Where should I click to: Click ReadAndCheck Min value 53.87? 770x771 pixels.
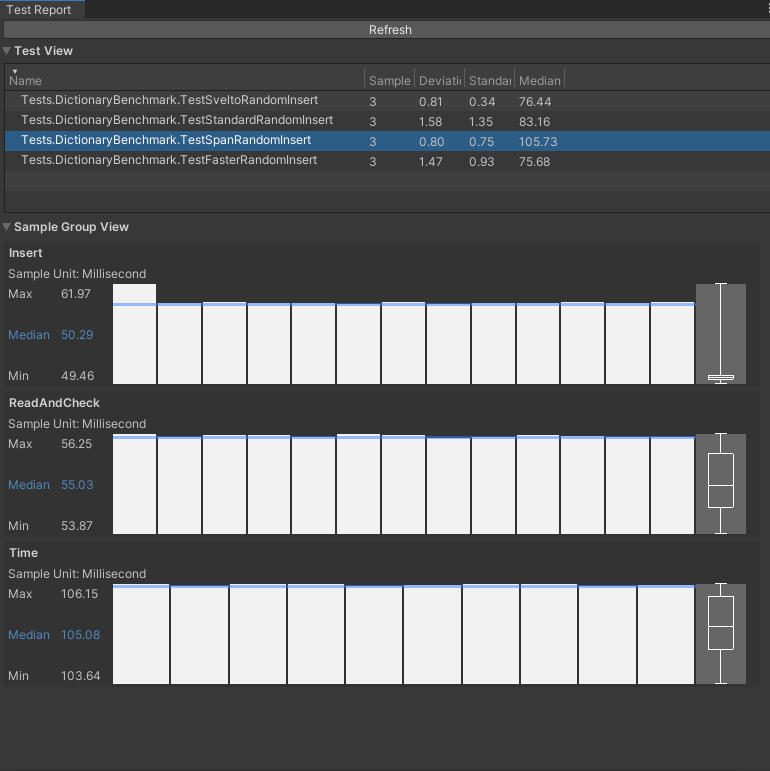point(77,526)
